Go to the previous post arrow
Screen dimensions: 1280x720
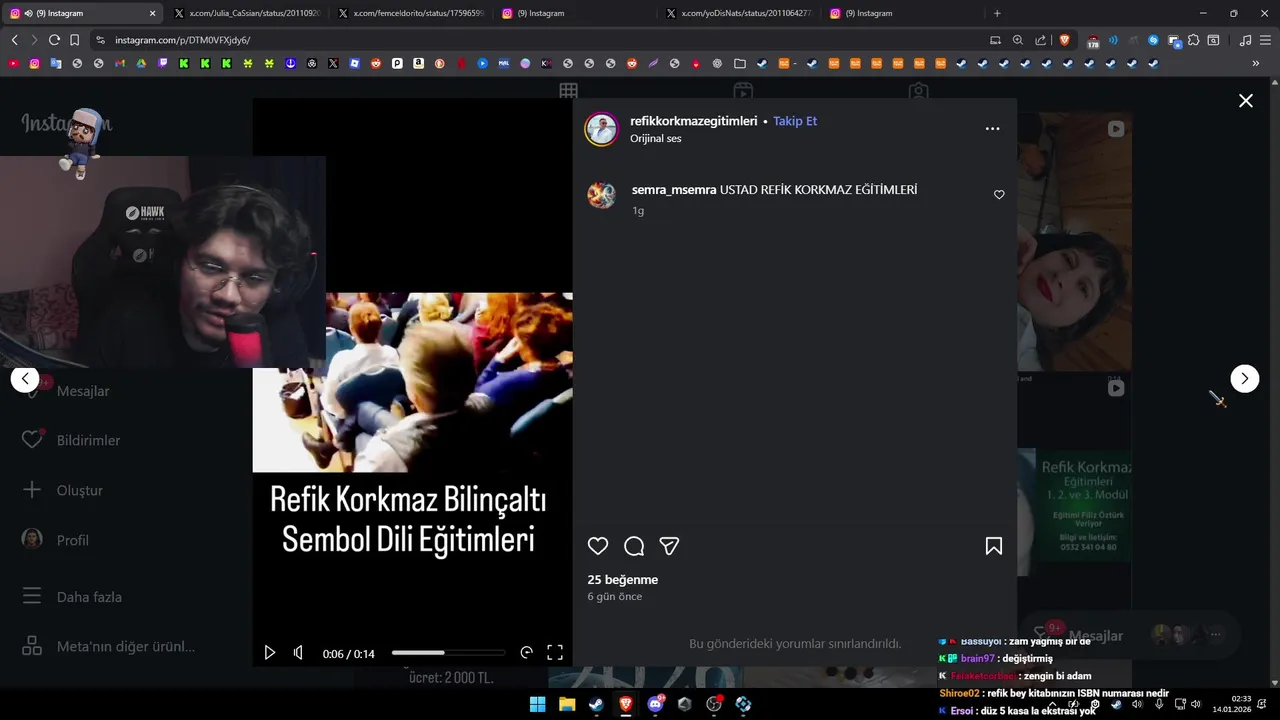[25, 379]
